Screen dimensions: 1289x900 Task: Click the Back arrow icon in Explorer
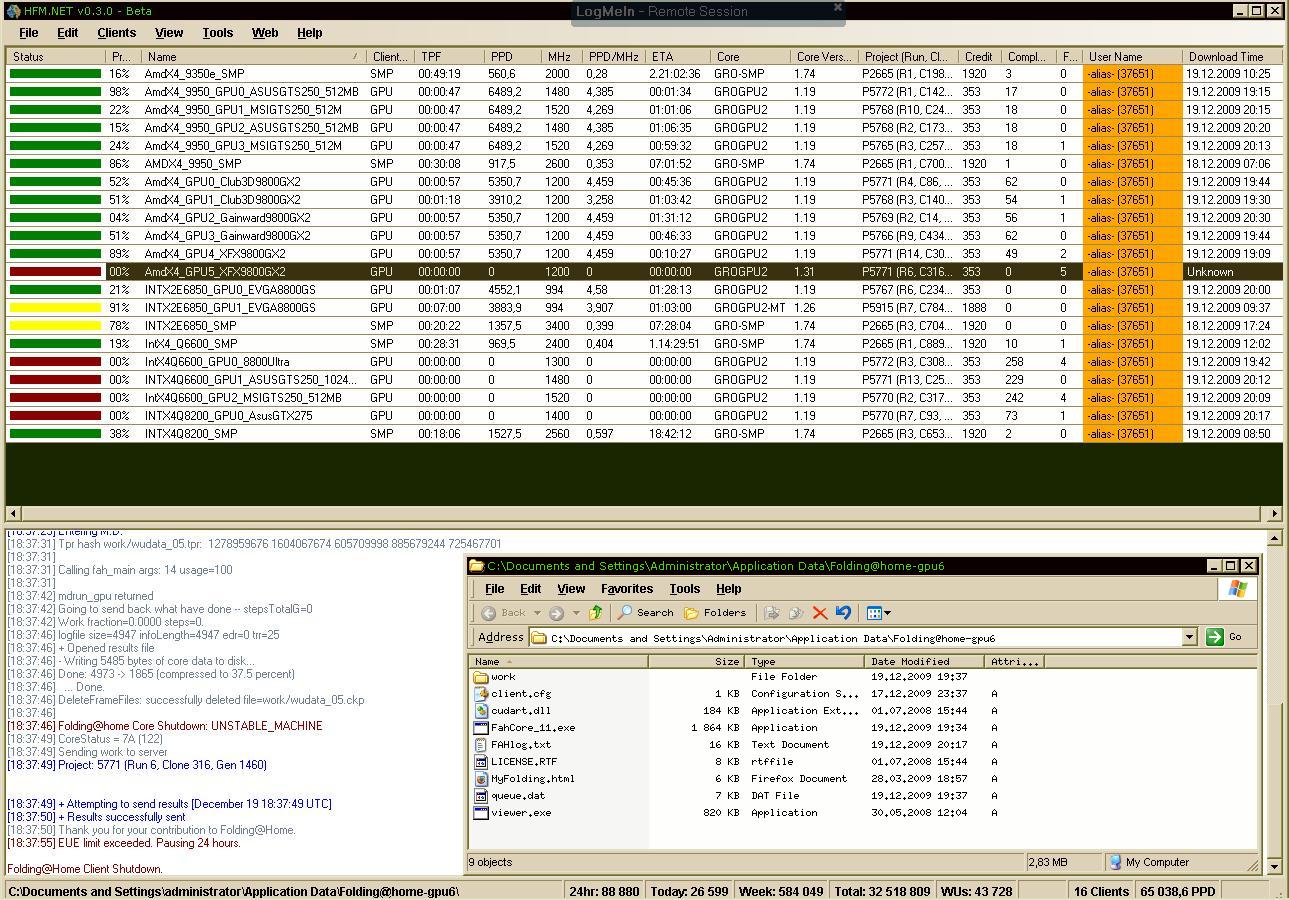coord(489,613)
